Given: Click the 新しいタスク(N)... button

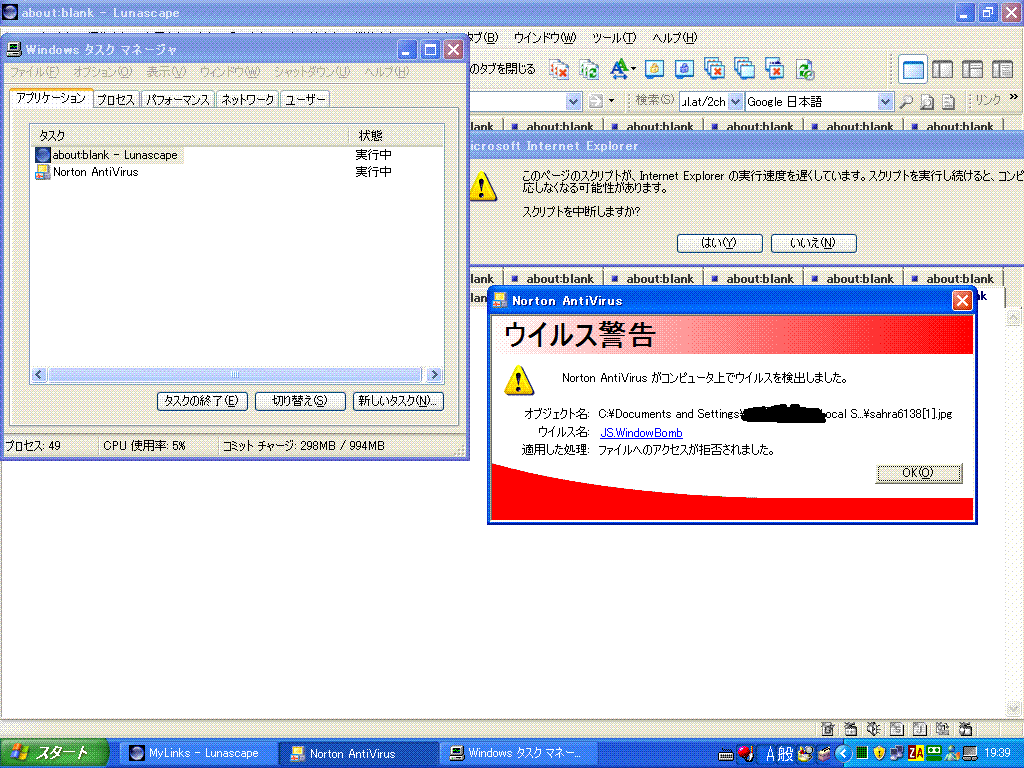Looking at the screenshot, I should pyautogui.click(x=398, y=401).
